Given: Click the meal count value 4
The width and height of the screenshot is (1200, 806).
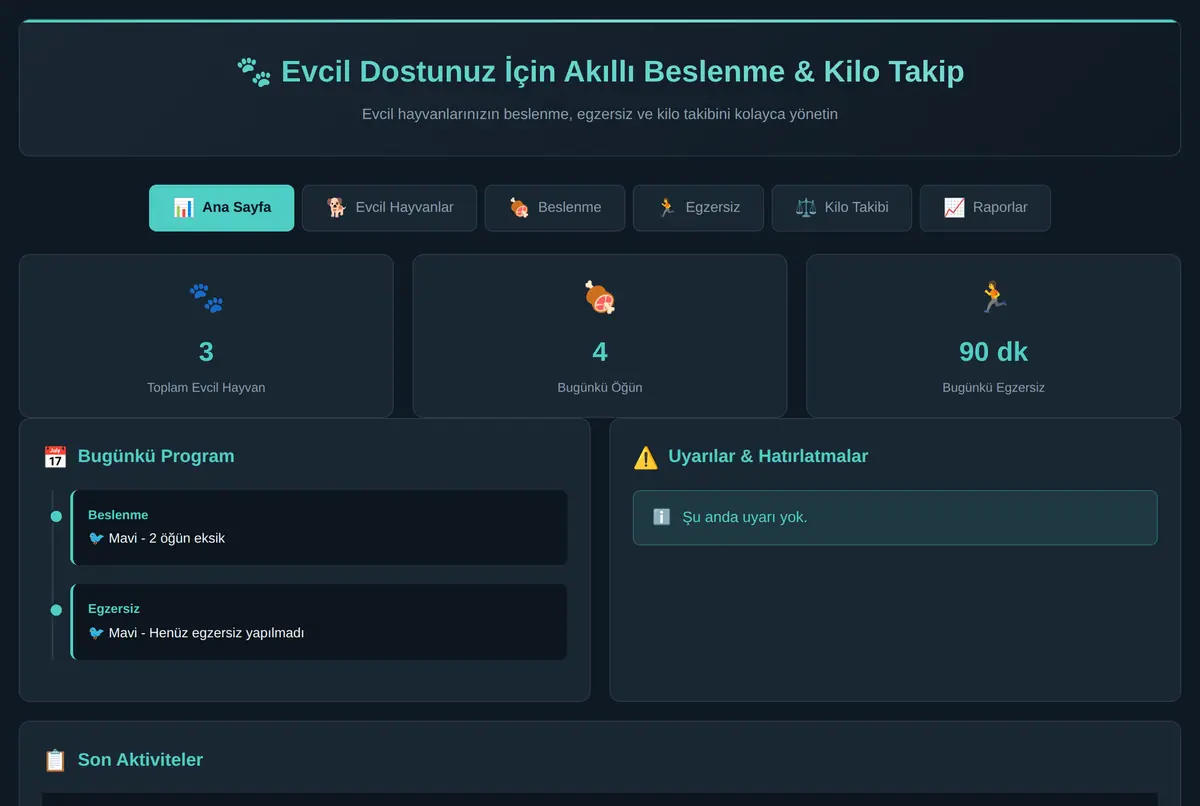Looking at the screenshot, I should click(x=600, y=352).
